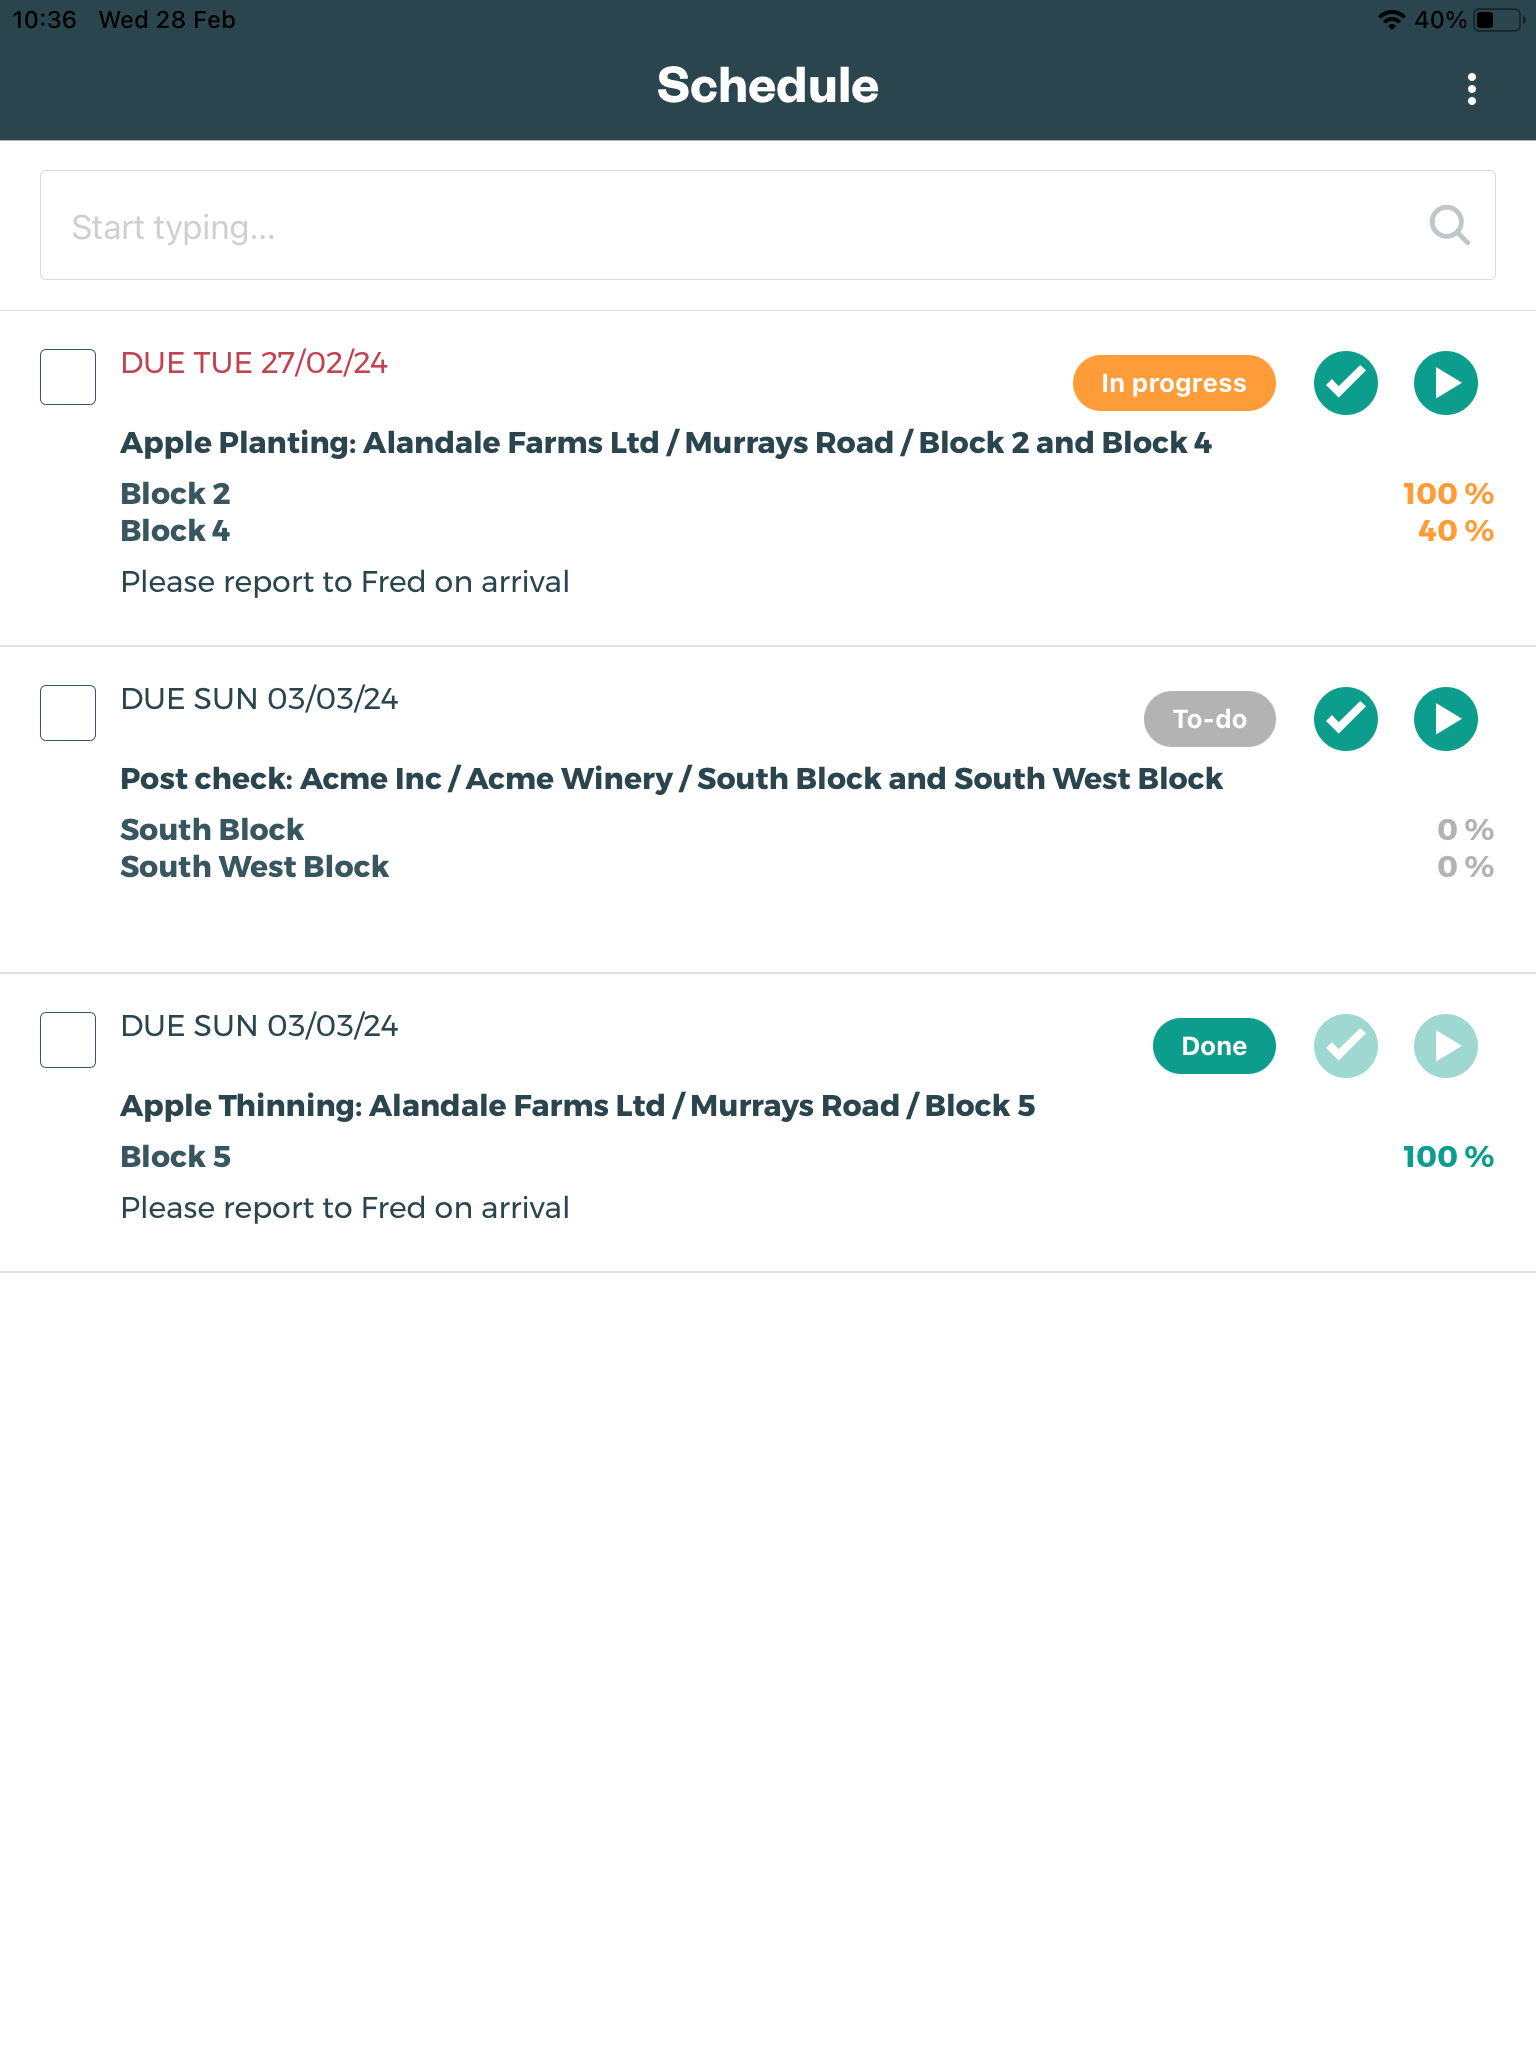Open the Apple Thinning Block 5 task
This screenshot has width=1536, height=2048.
577,1106
